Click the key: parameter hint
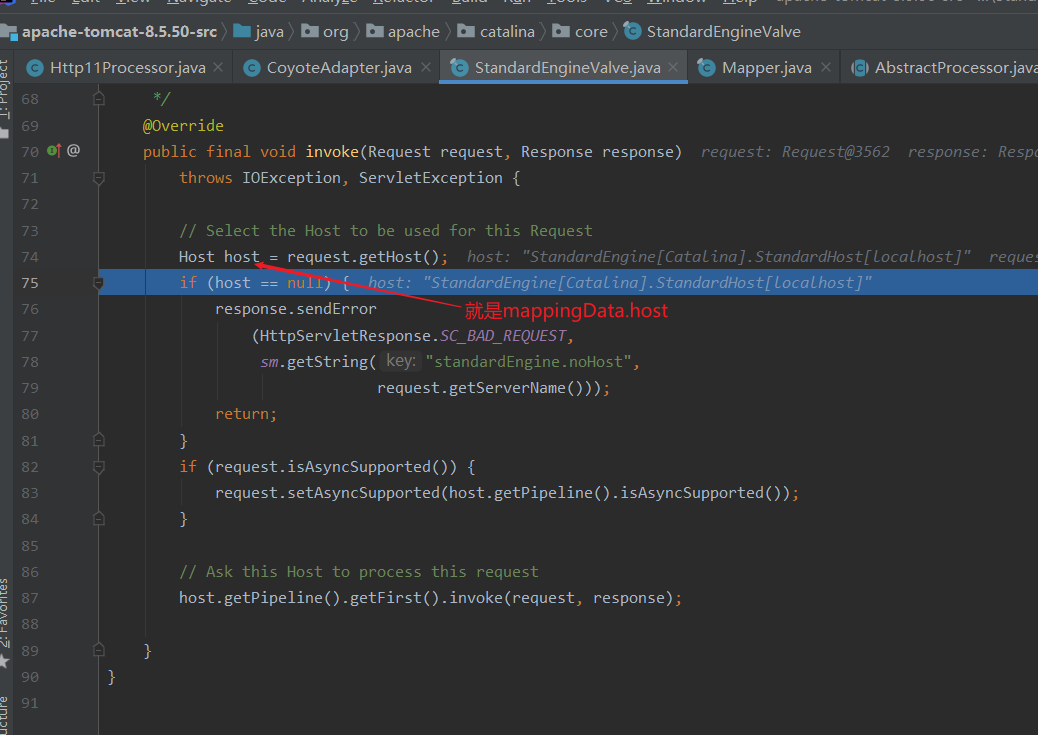 tap(401, 361)
